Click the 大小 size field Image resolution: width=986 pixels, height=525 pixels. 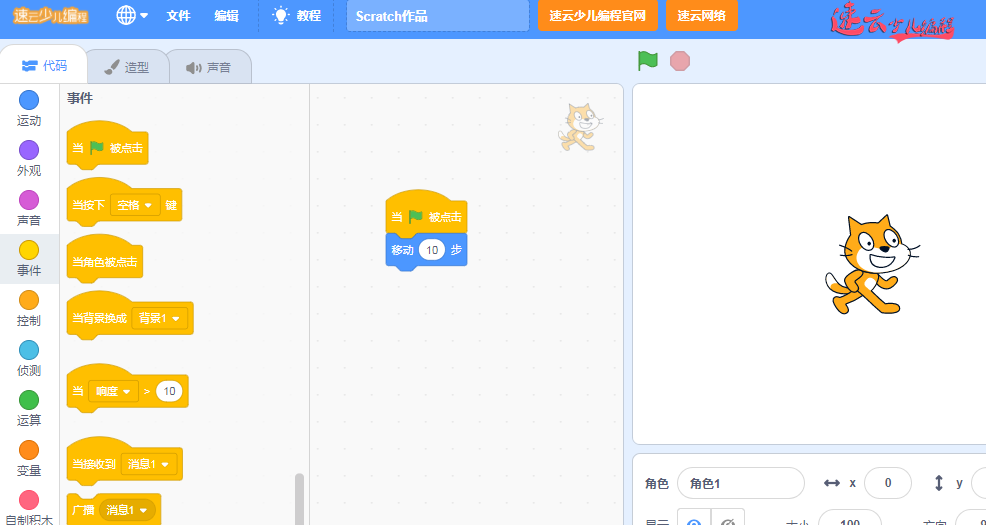[x=850, y=519]
